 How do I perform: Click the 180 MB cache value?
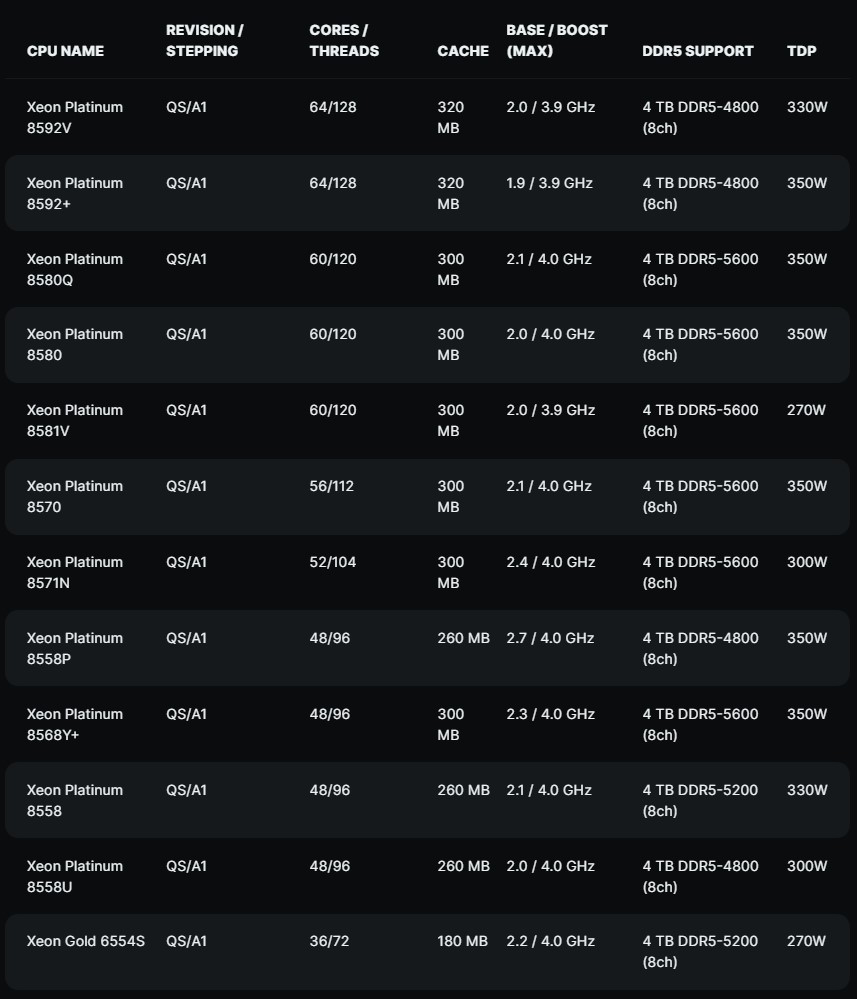(462, 941)
